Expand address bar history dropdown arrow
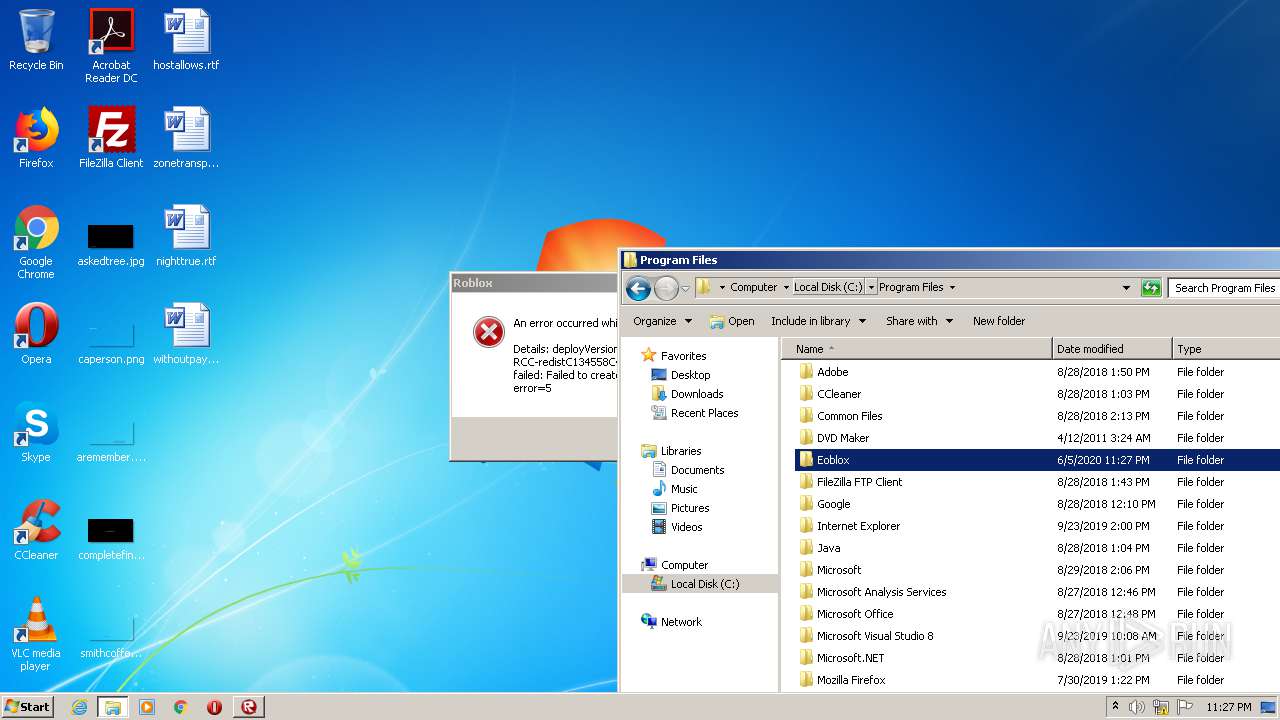The height and width of the screenshot is (720, 1280). (x=1128, y=287)
